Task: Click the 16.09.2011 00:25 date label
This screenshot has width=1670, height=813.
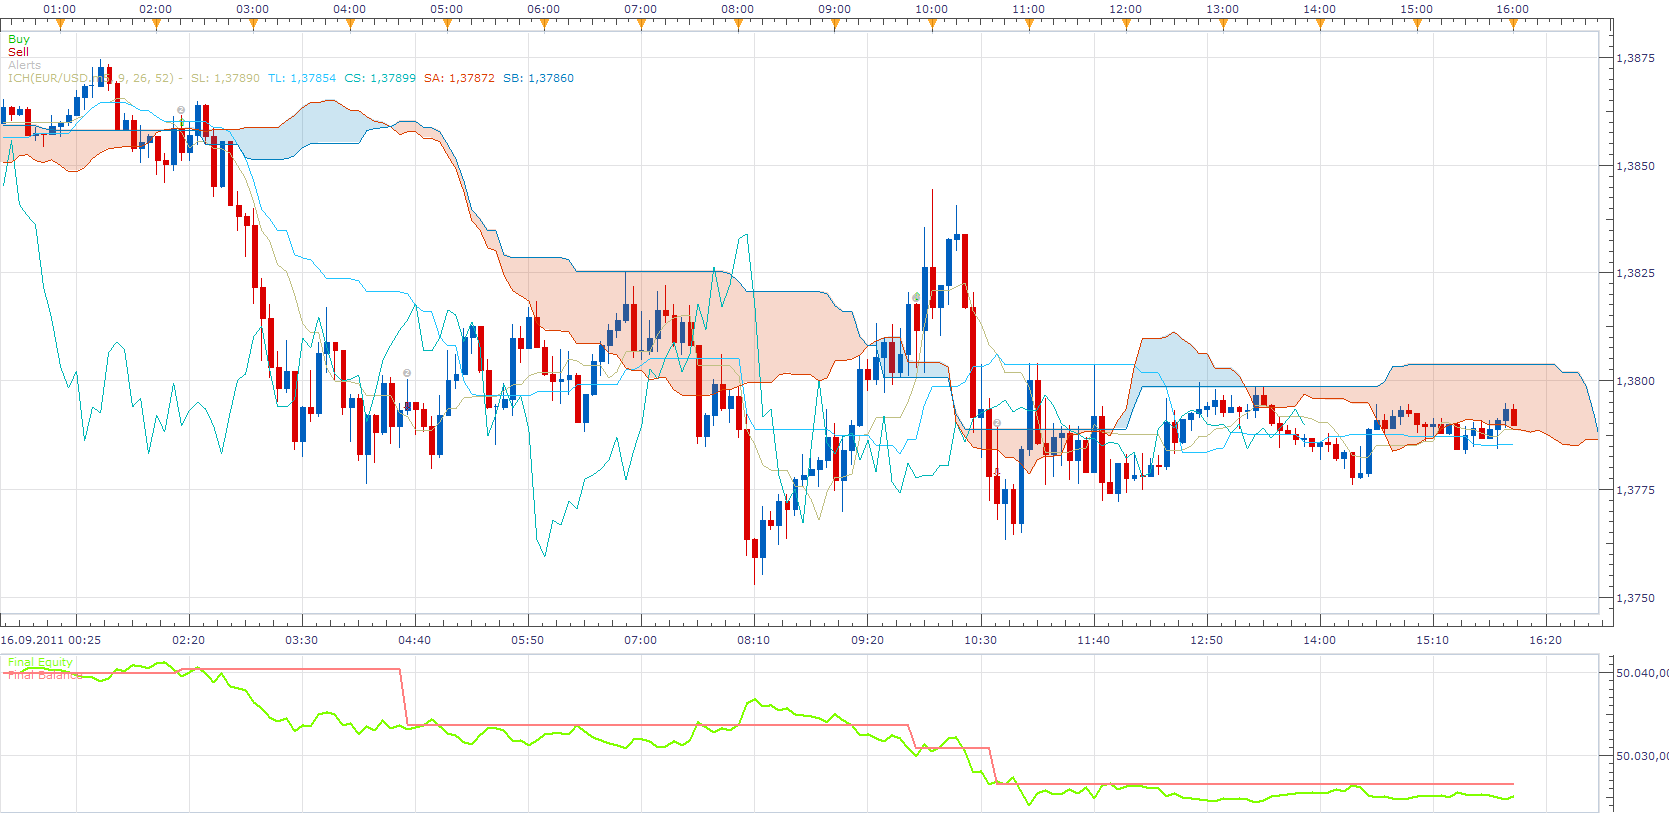Action: tap(51, 640)
